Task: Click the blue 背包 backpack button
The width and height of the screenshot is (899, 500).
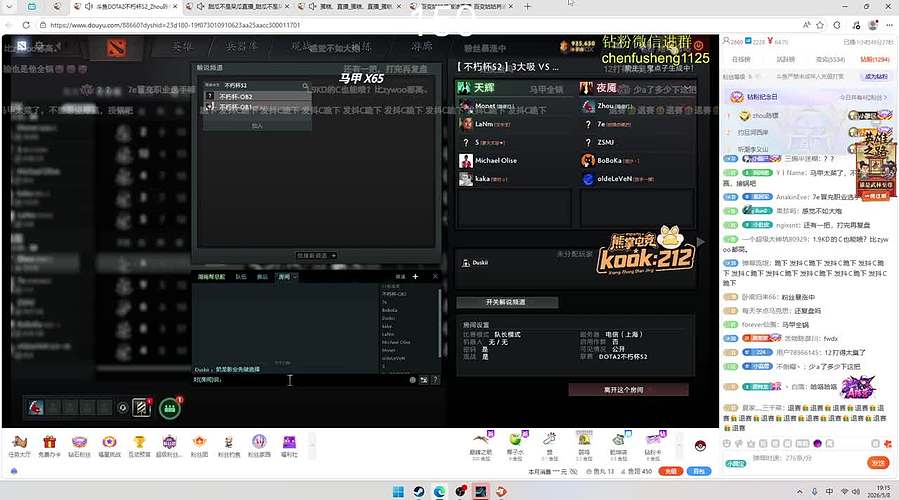Action: coord(698,471)
